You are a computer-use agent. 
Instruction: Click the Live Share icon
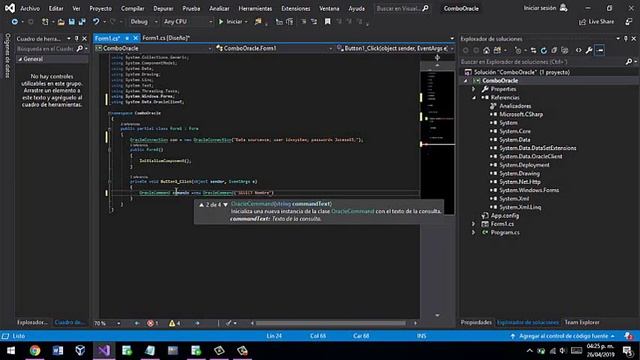(582, 22)
